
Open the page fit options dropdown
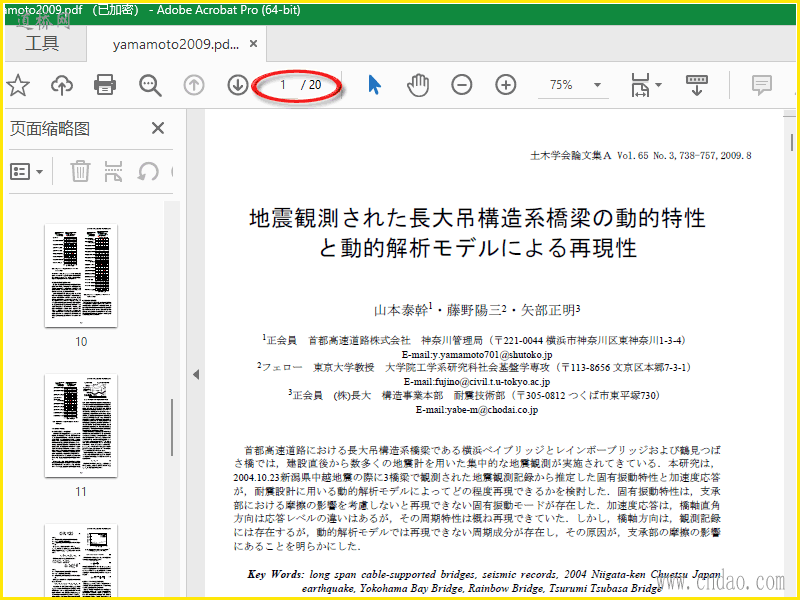[x=646, y=85]
